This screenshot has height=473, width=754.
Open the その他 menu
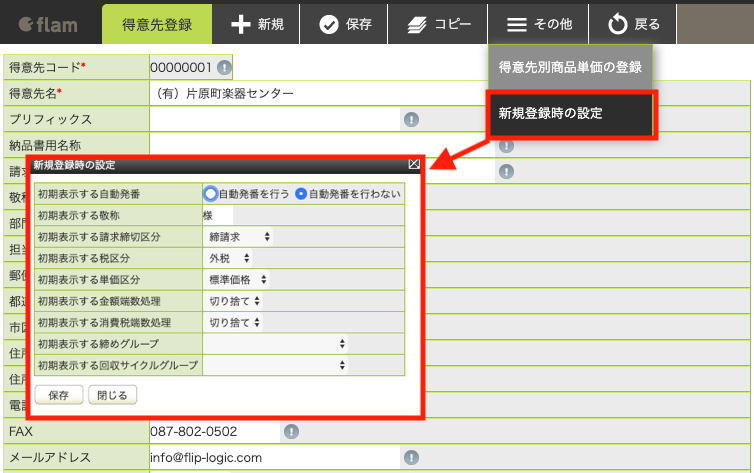(538, 24)
